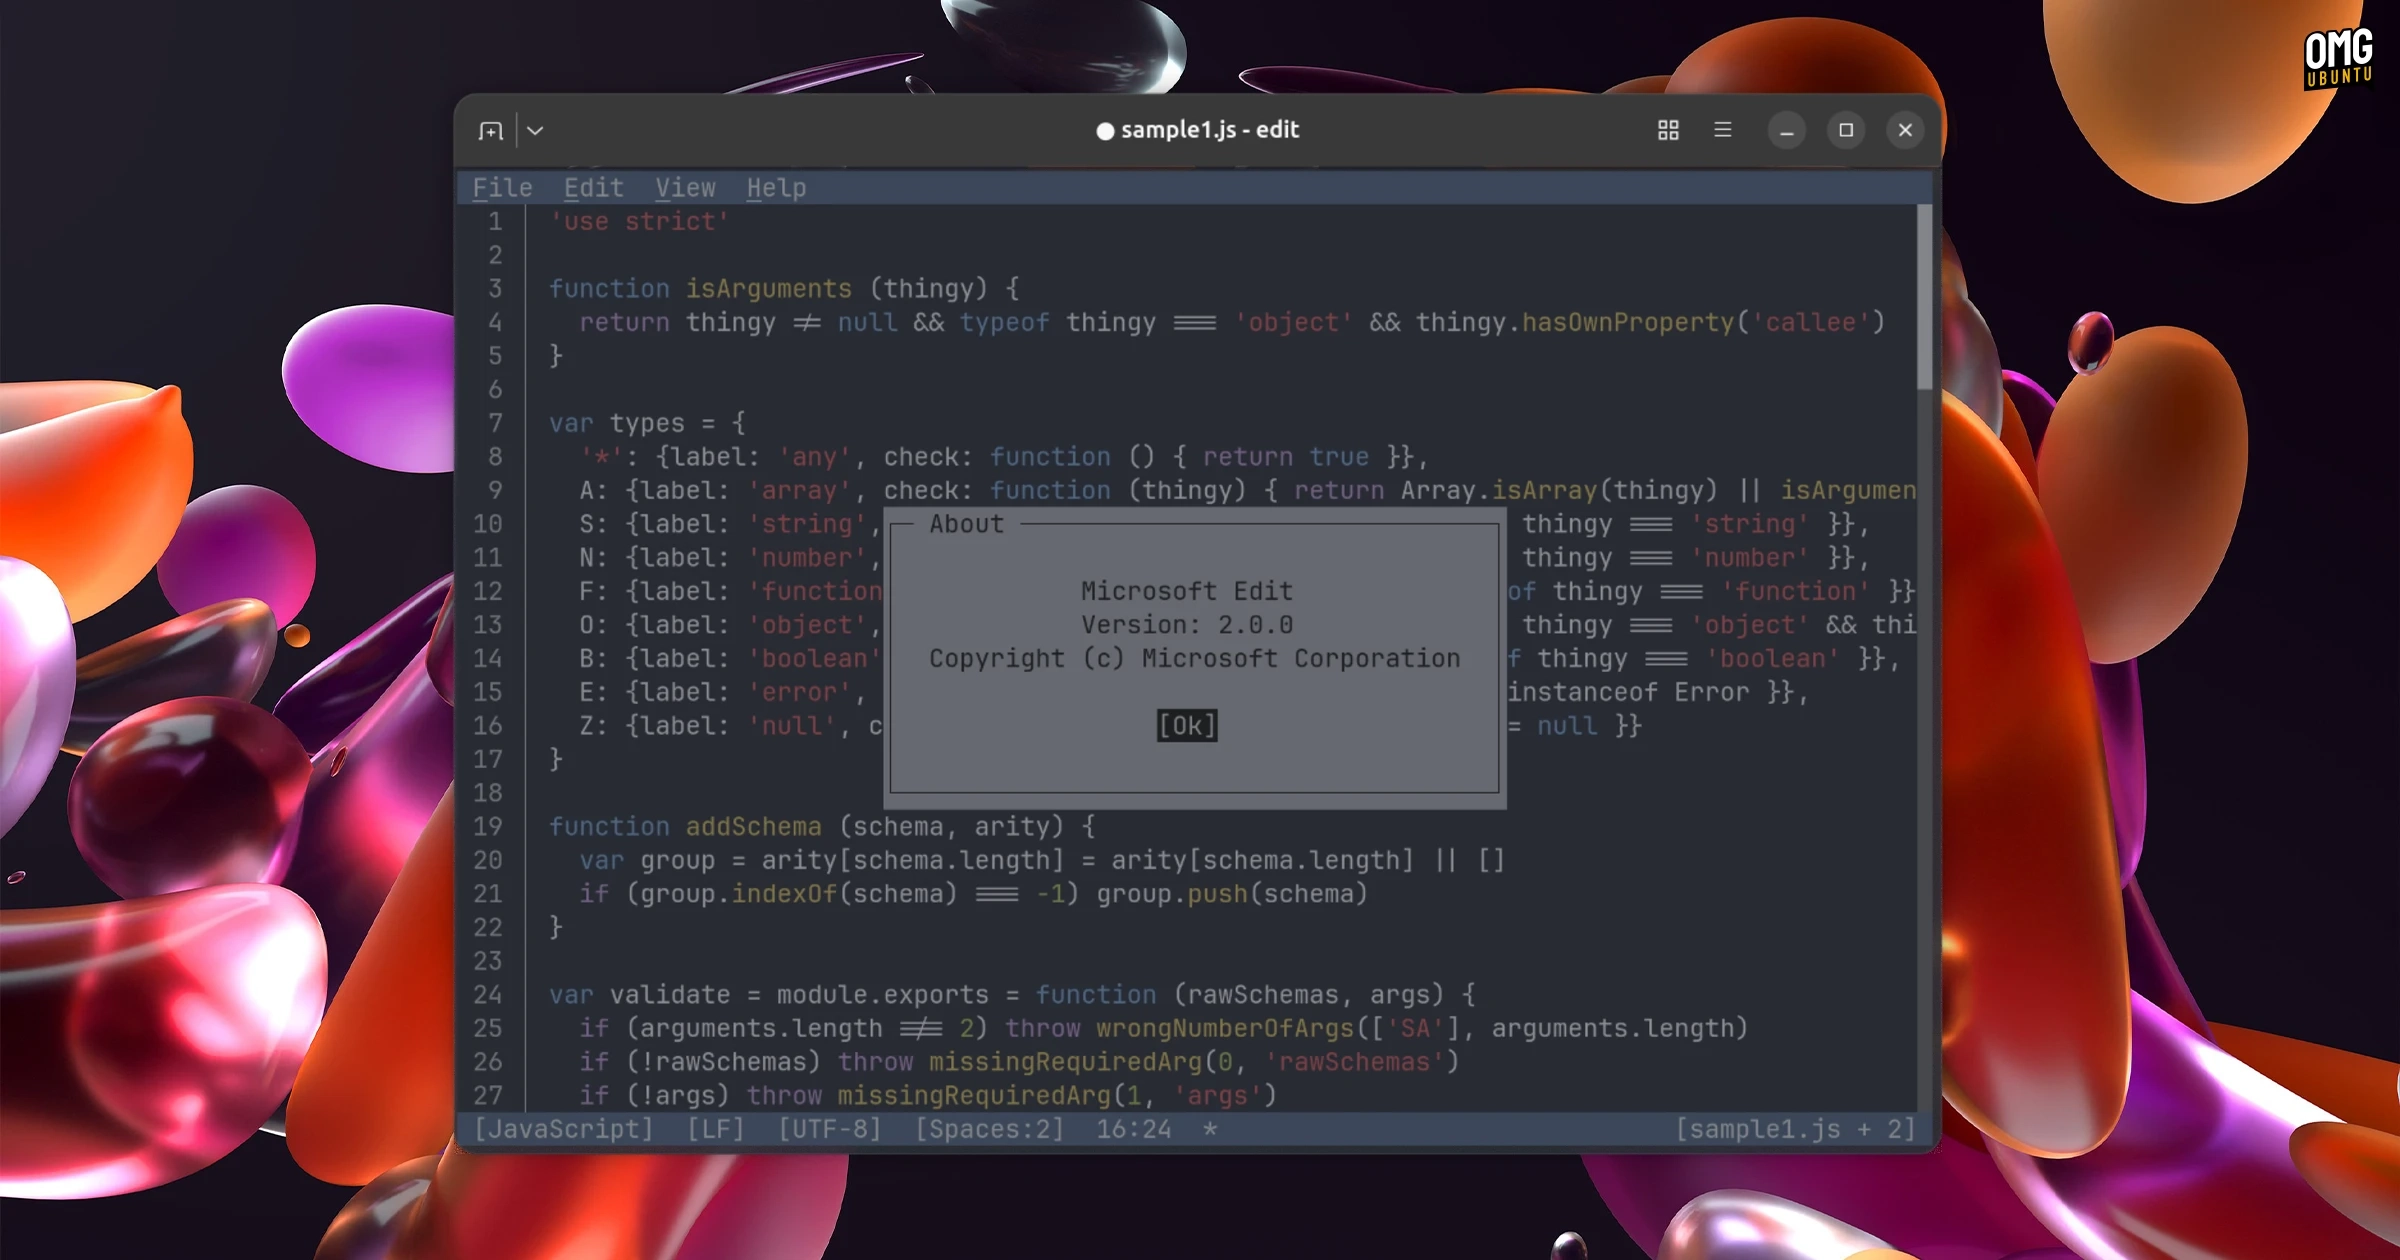Image resolution: width=2400 pixels, height=1260 pixels.
Task: Change encoding via [UTF-8] indicator
Action: [829, 1130]
